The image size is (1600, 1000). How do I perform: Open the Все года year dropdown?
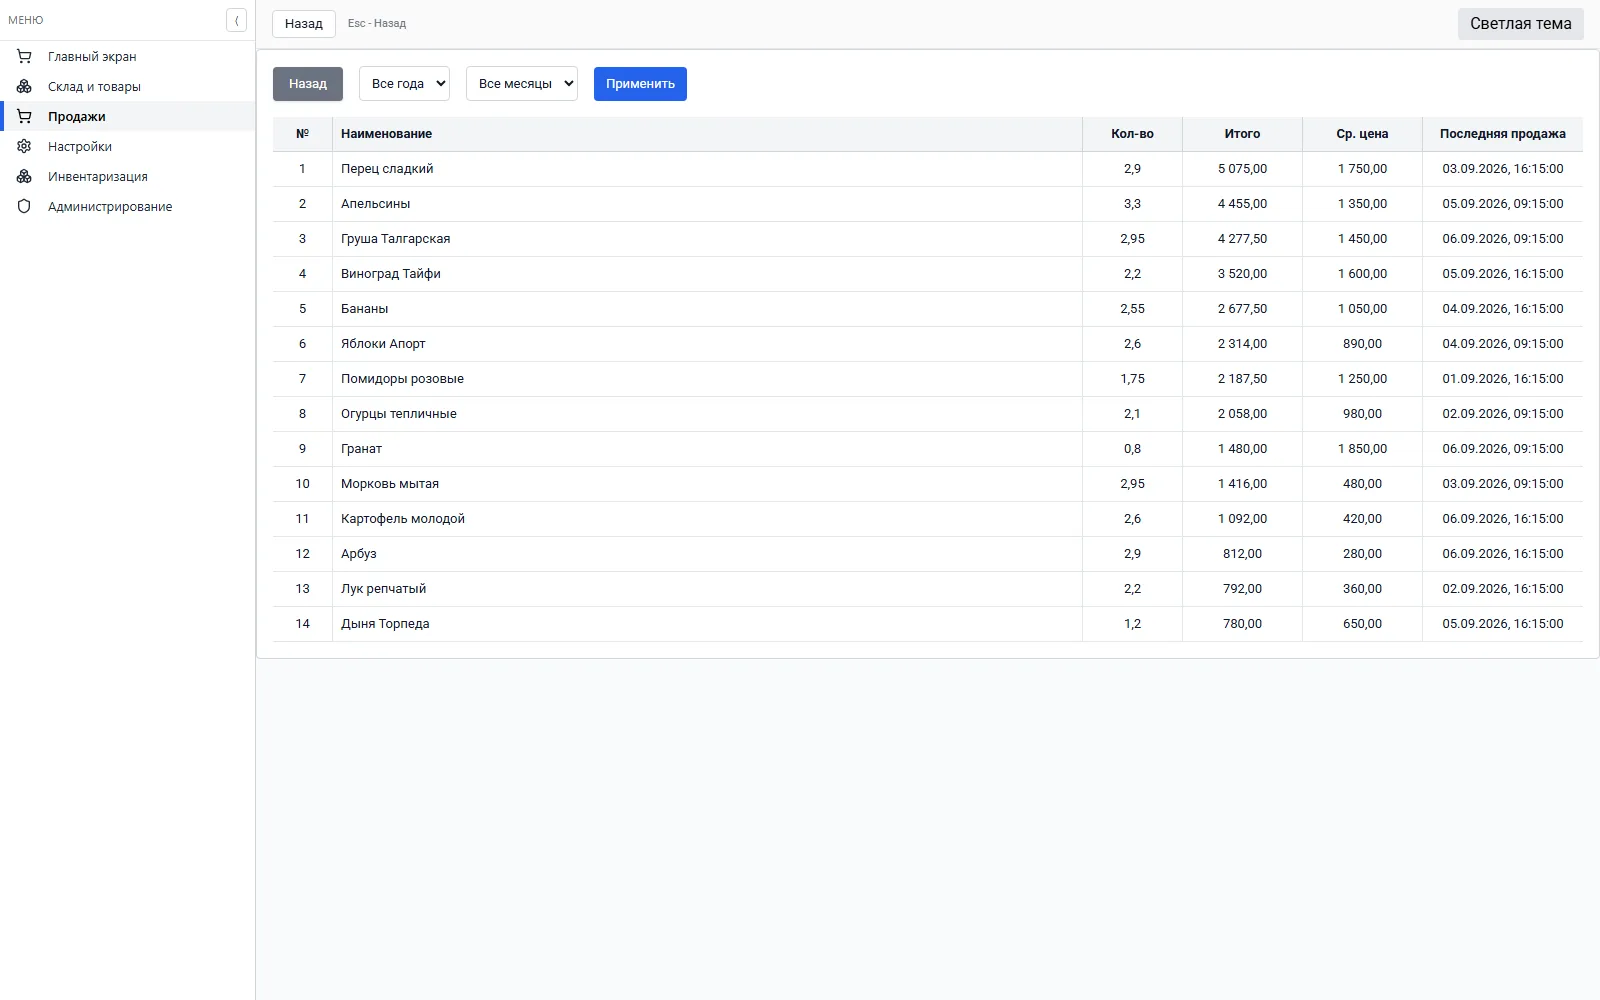click(x=404, y=84)
